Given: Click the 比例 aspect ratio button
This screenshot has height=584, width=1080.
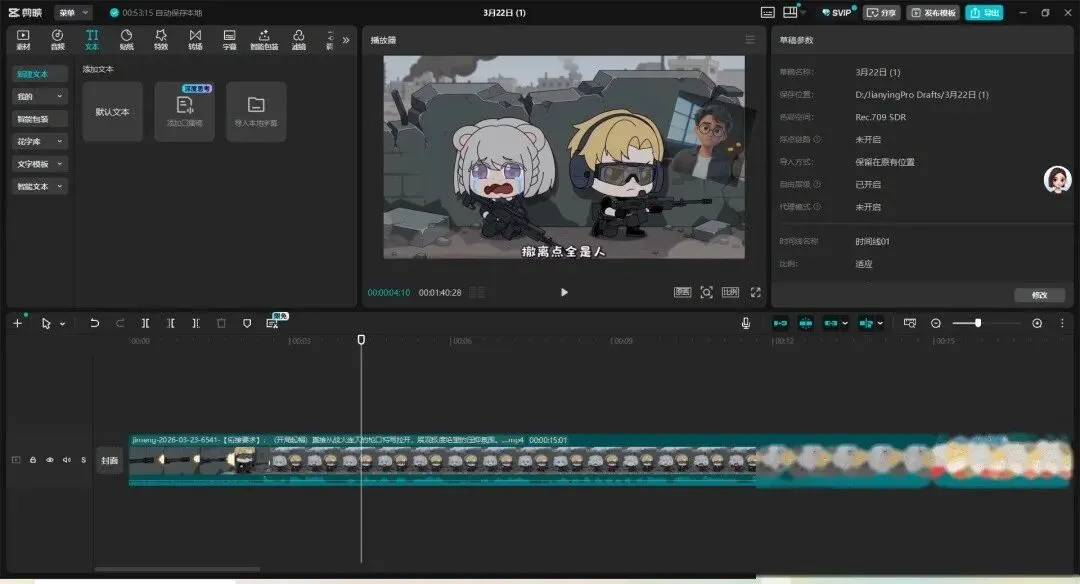Looking at the screenshot, I should 730,292.
